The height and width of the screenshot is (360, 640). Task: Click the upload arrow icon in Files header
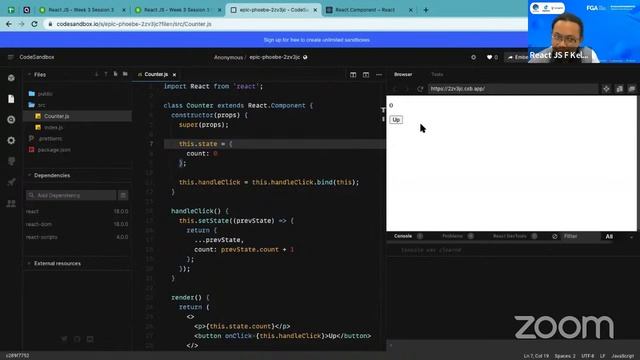[106, 74]
